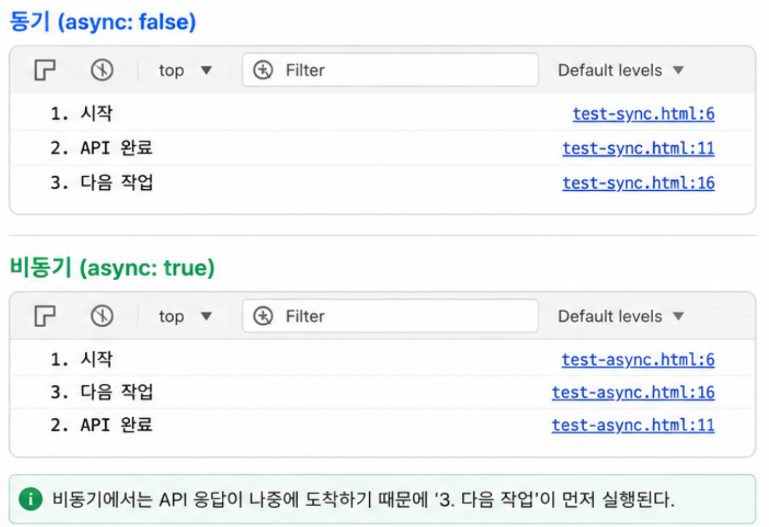Focus Filter field in async console
This screenshot has height=527, width=769.
tap(390, 316)
